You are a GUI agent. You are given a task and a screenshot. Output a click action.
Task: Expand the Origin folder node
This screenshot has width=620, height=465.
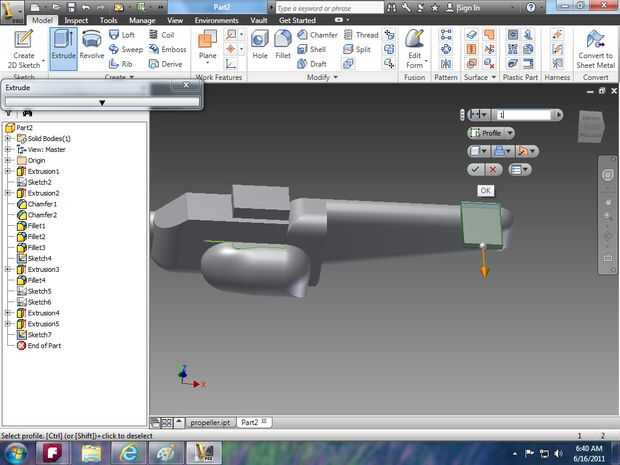point(8,160)
